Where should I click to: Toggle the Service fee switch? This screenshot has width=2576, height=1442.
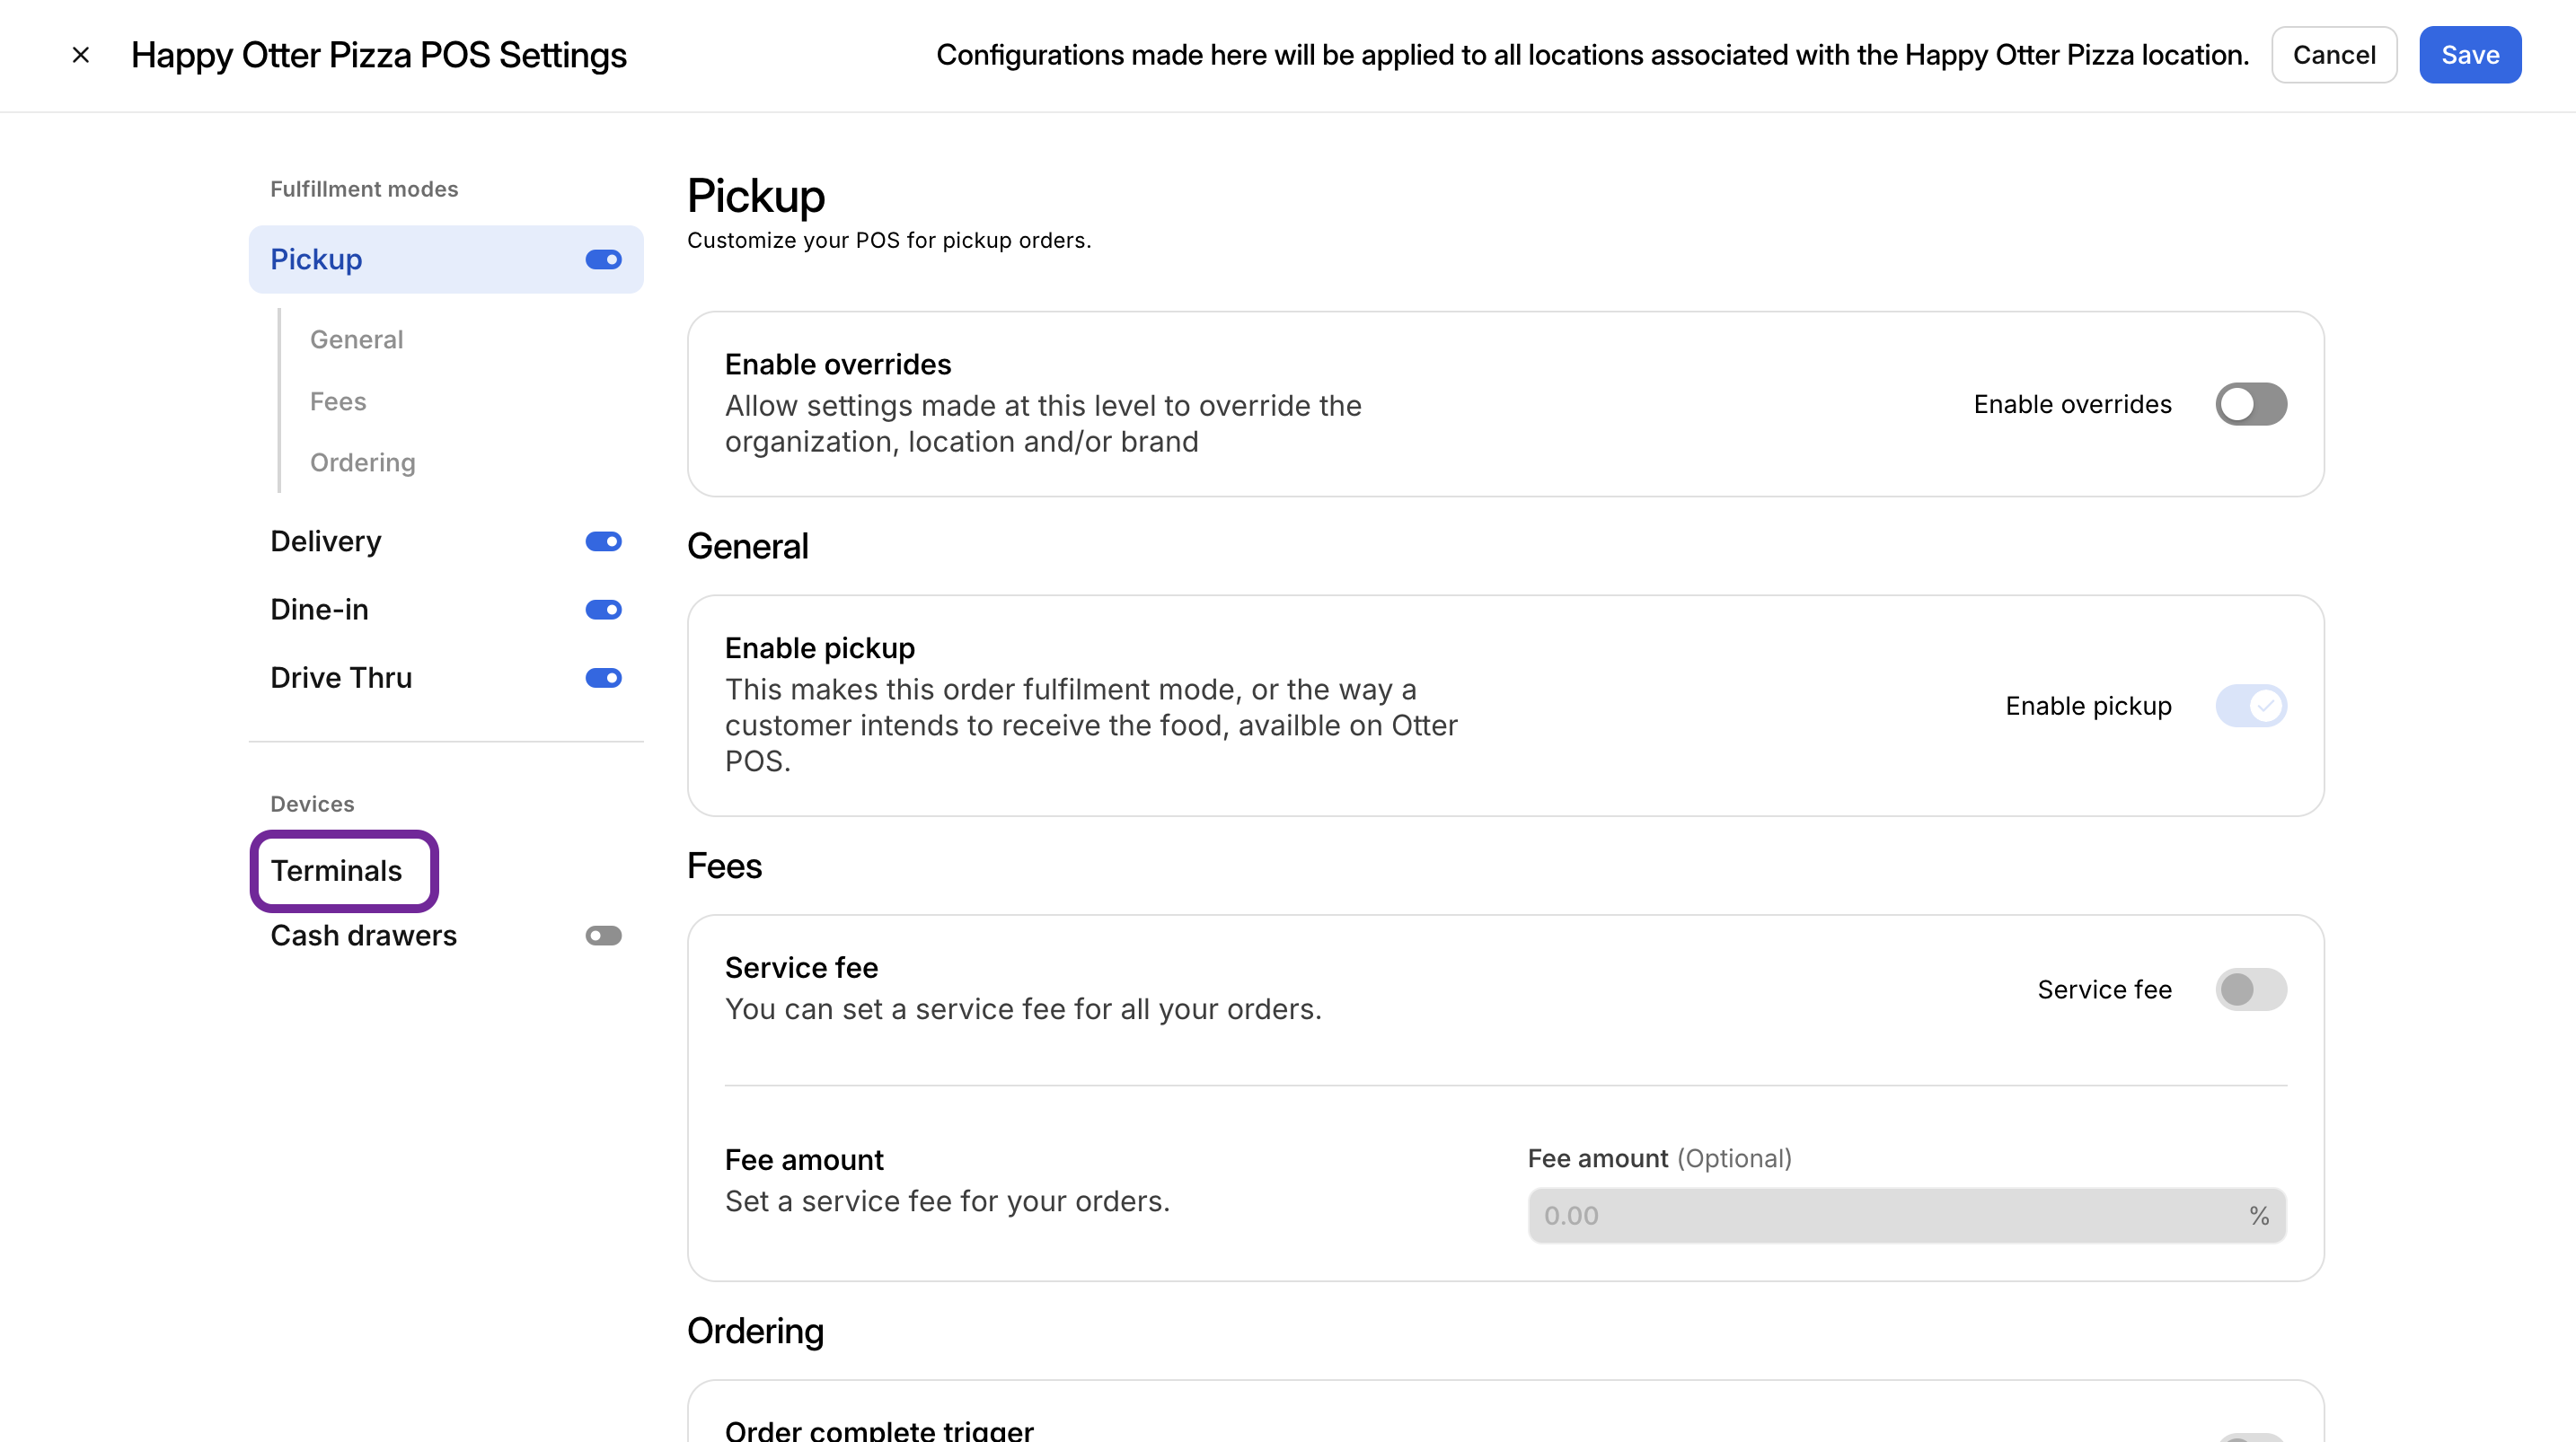click(2251, 989)
